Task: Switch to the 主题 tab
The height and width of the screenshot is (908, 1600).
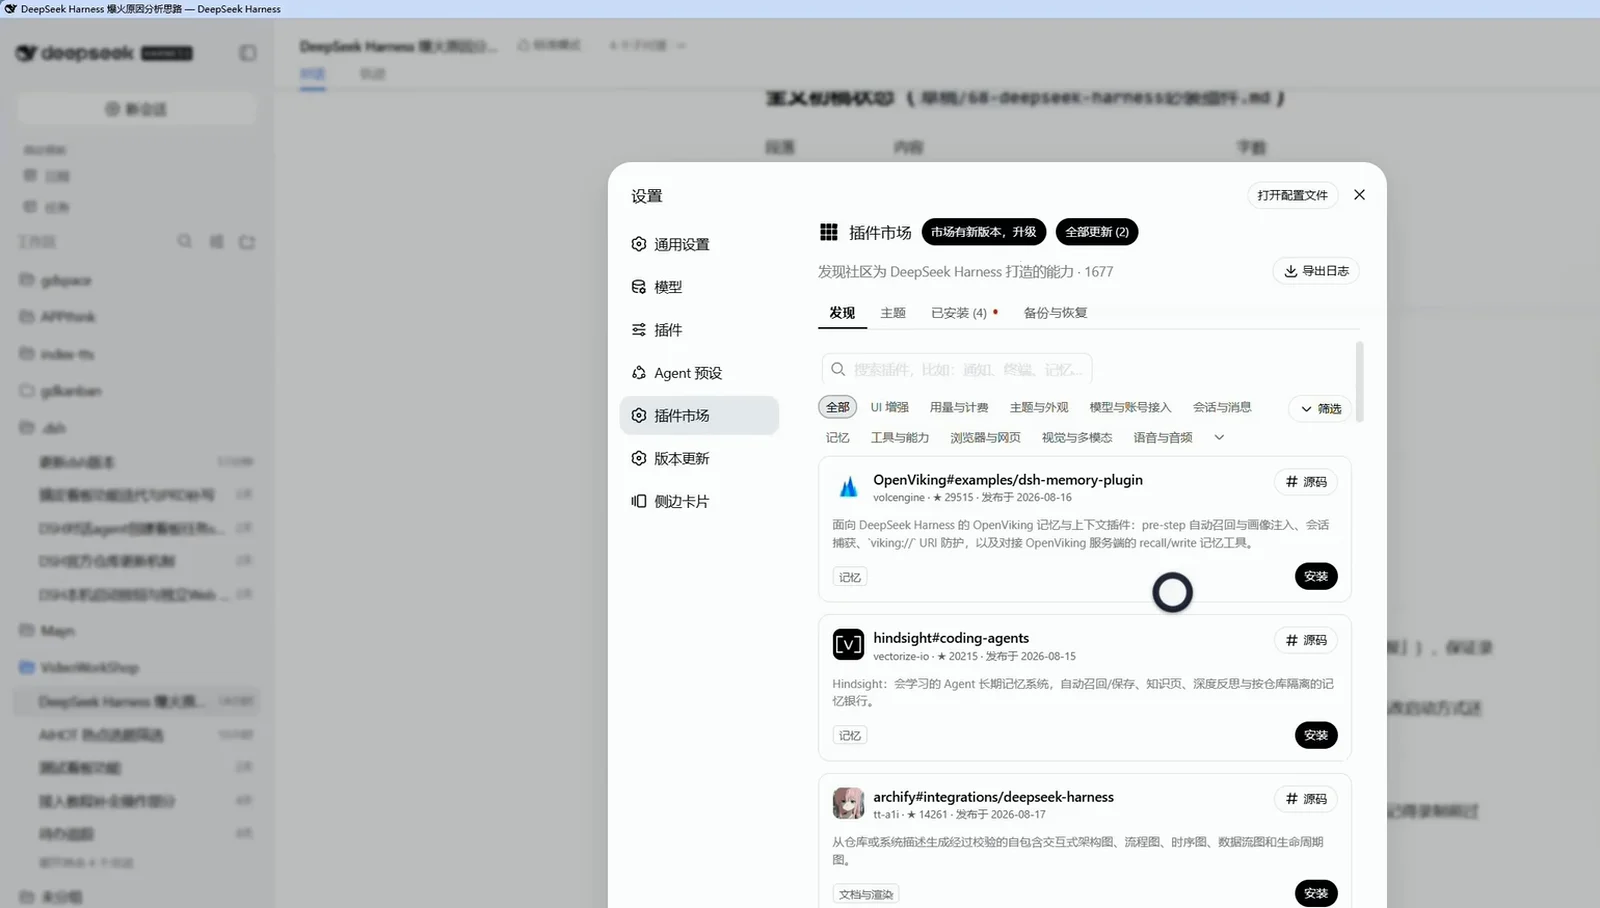Action: click(x=893, y=313)
